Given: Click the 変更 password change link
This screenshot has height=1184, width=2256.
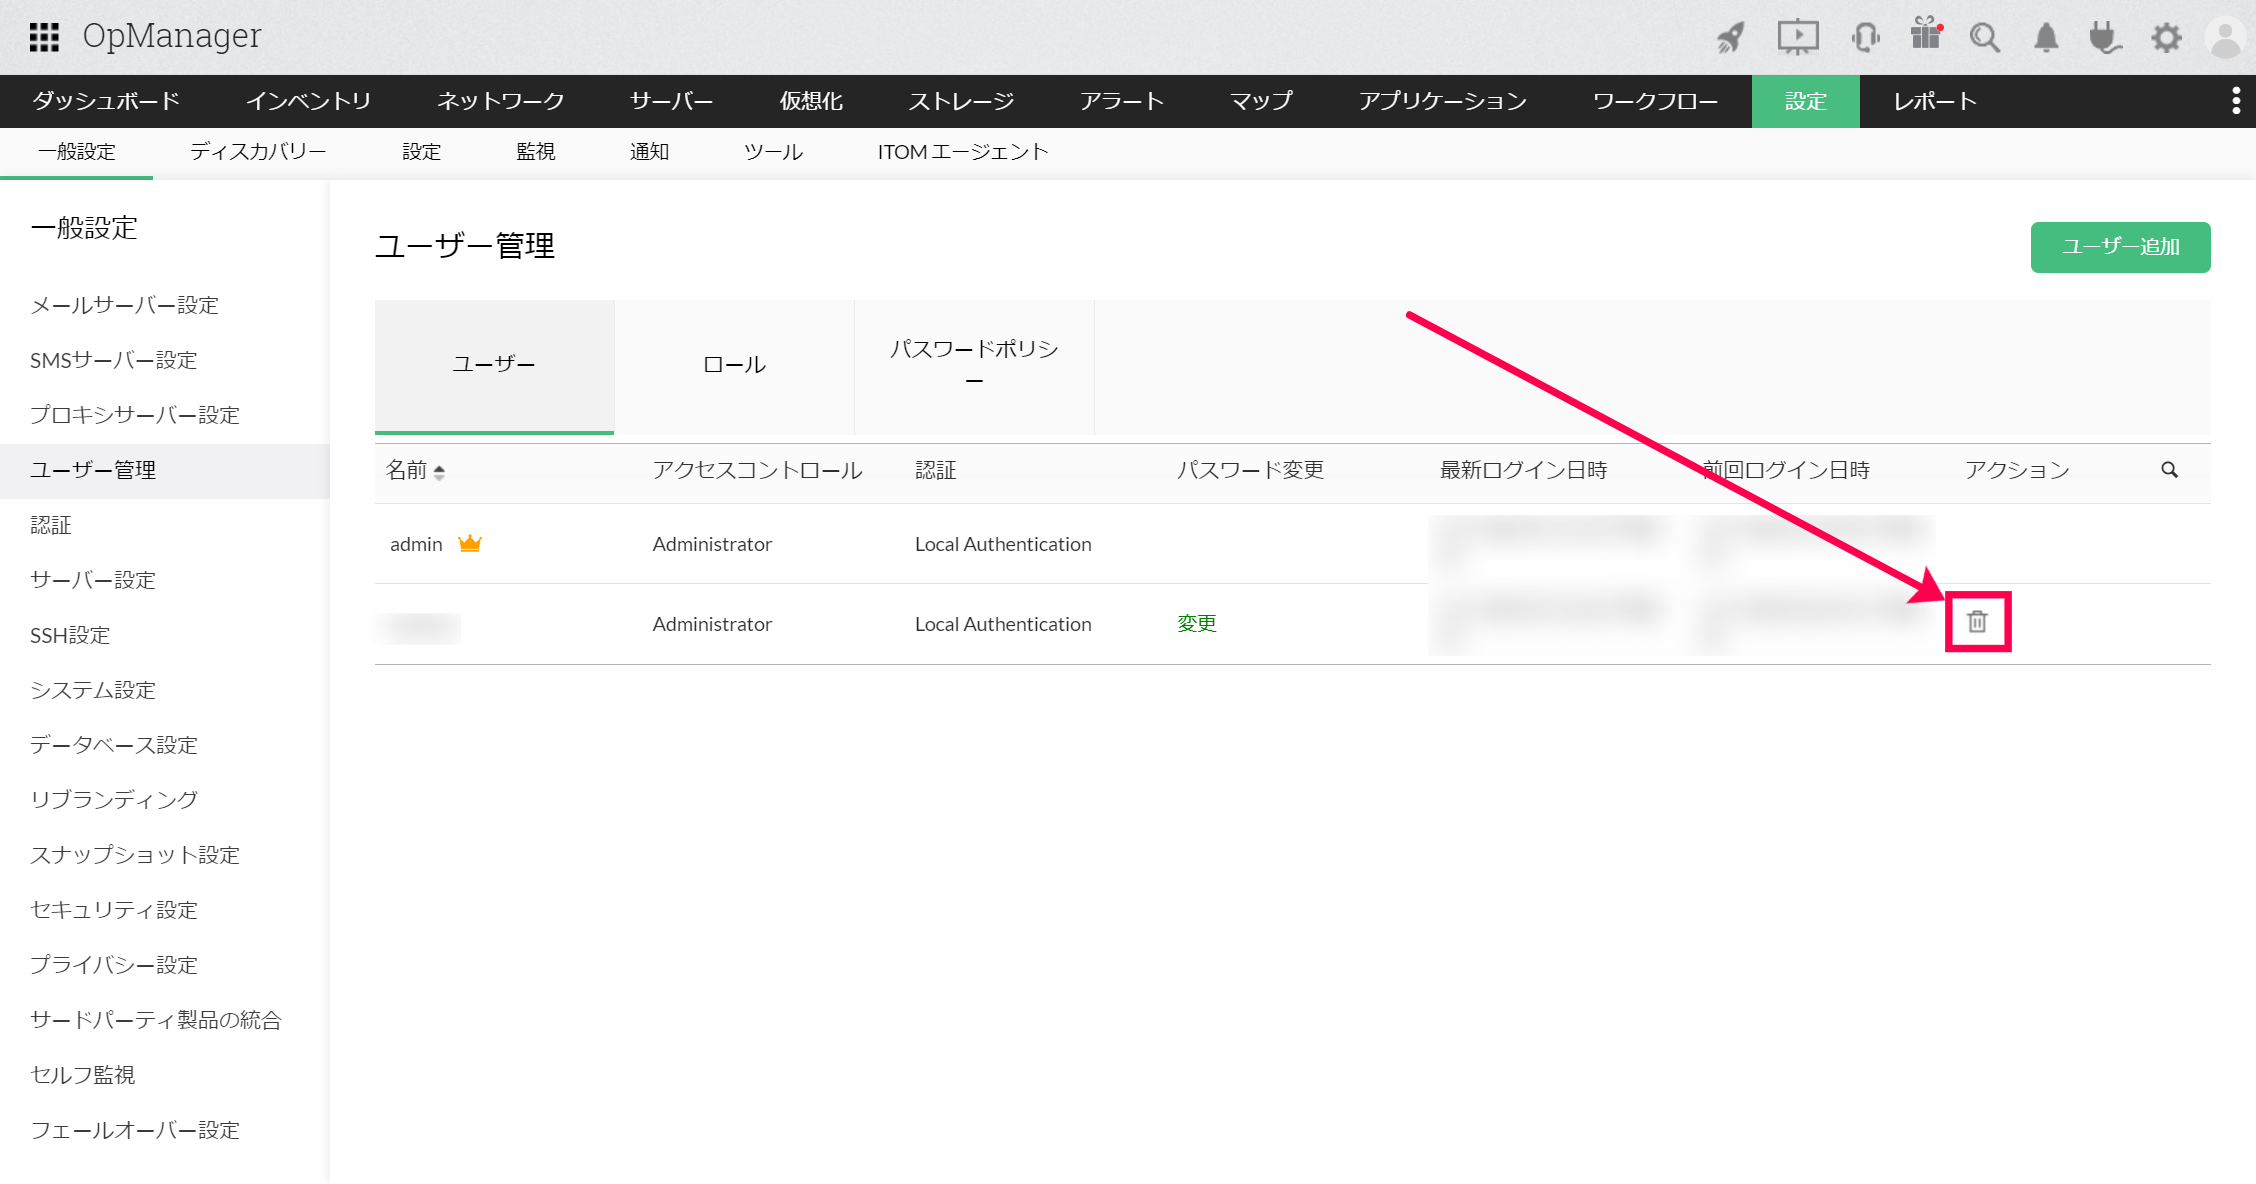Looking at the screenshot, I should pos(1196,624).
